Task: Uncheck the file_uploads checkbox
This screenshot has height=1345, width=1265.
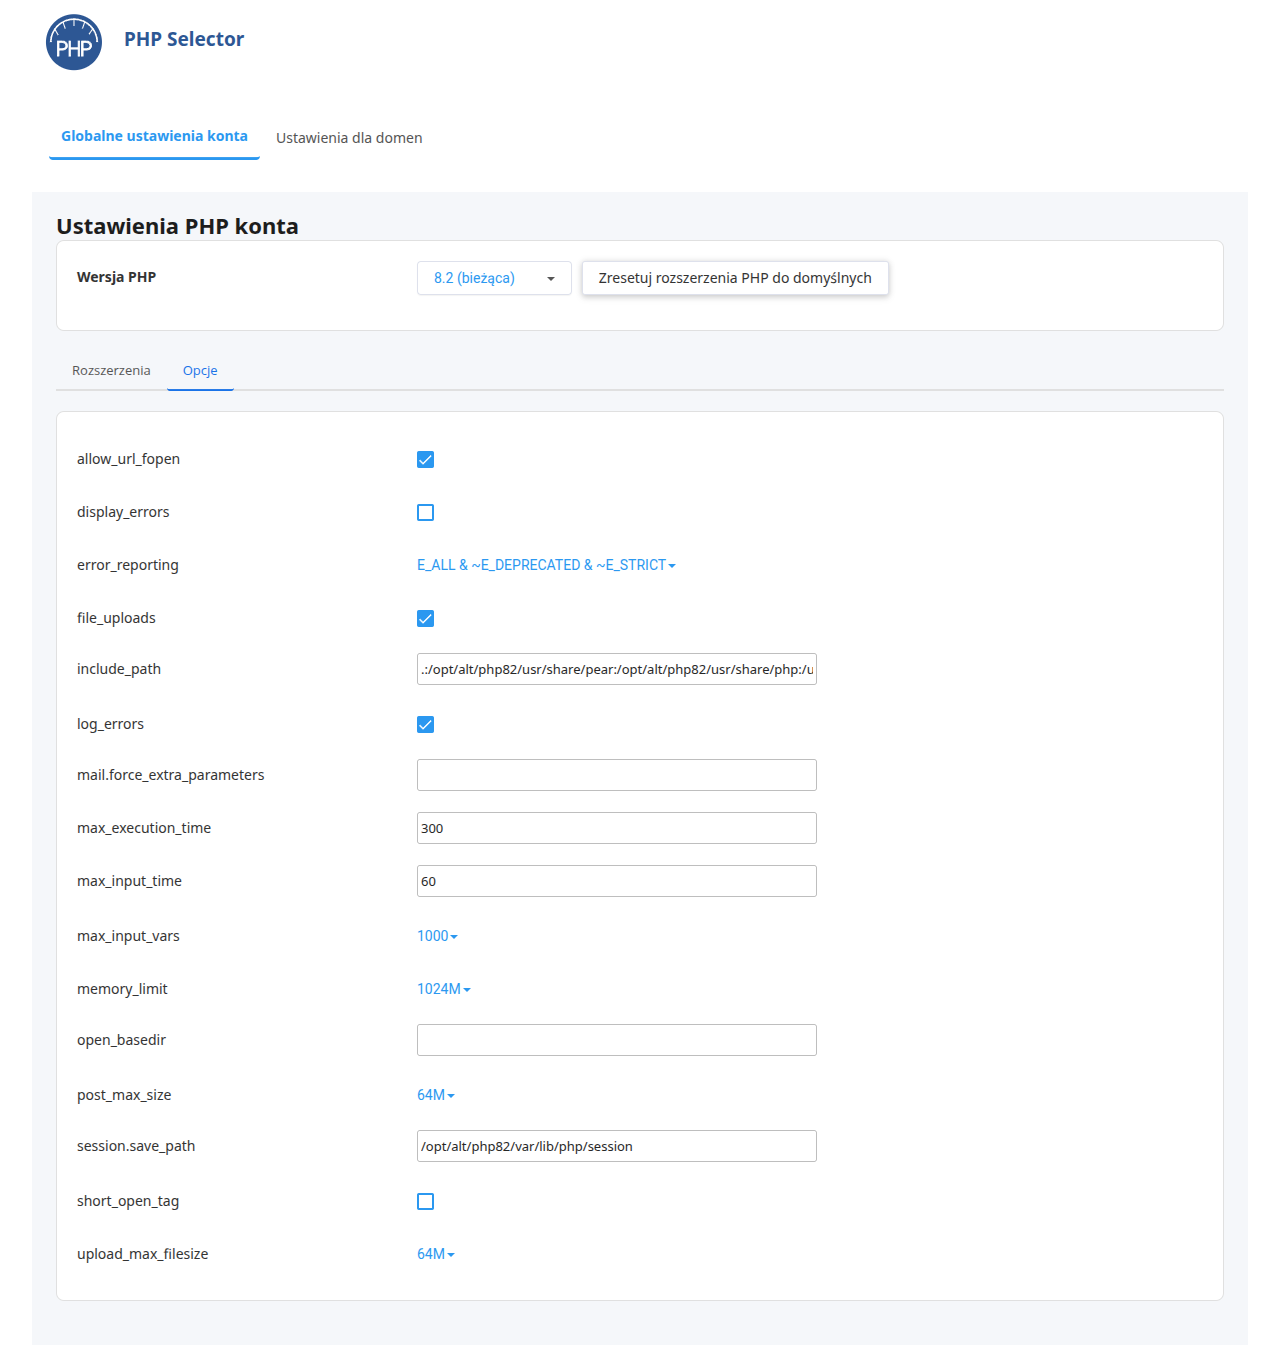Action: [425, 619]
